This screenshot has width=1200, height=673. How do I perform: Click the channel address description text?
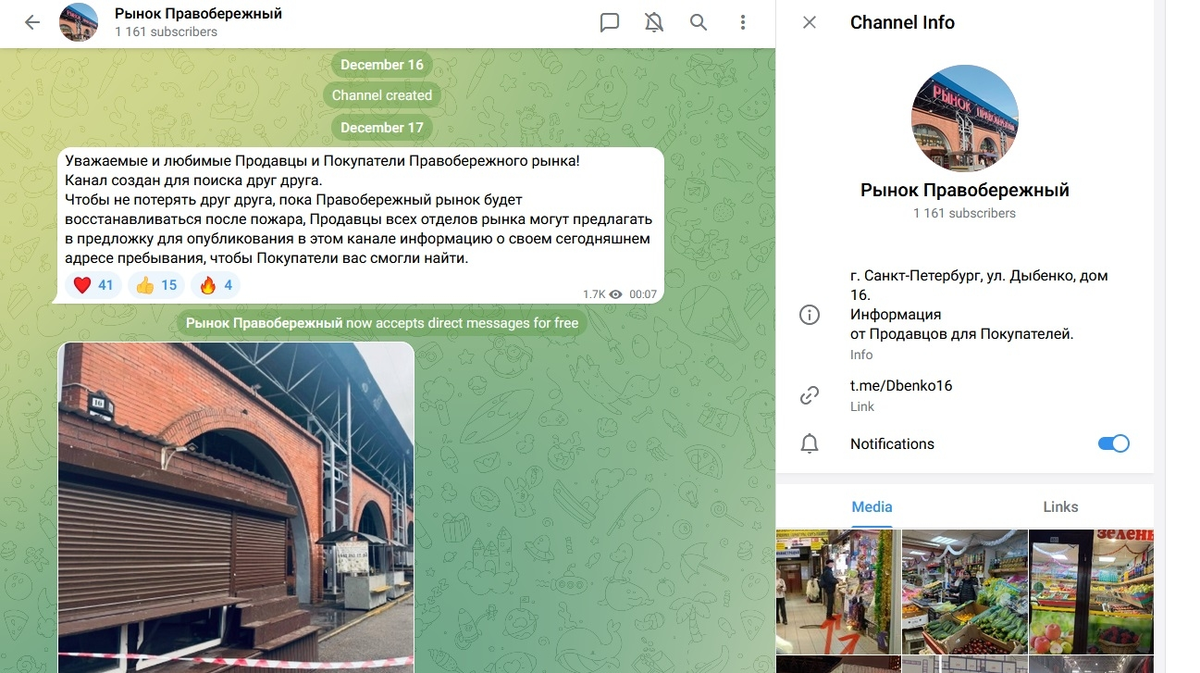[978, 305]
